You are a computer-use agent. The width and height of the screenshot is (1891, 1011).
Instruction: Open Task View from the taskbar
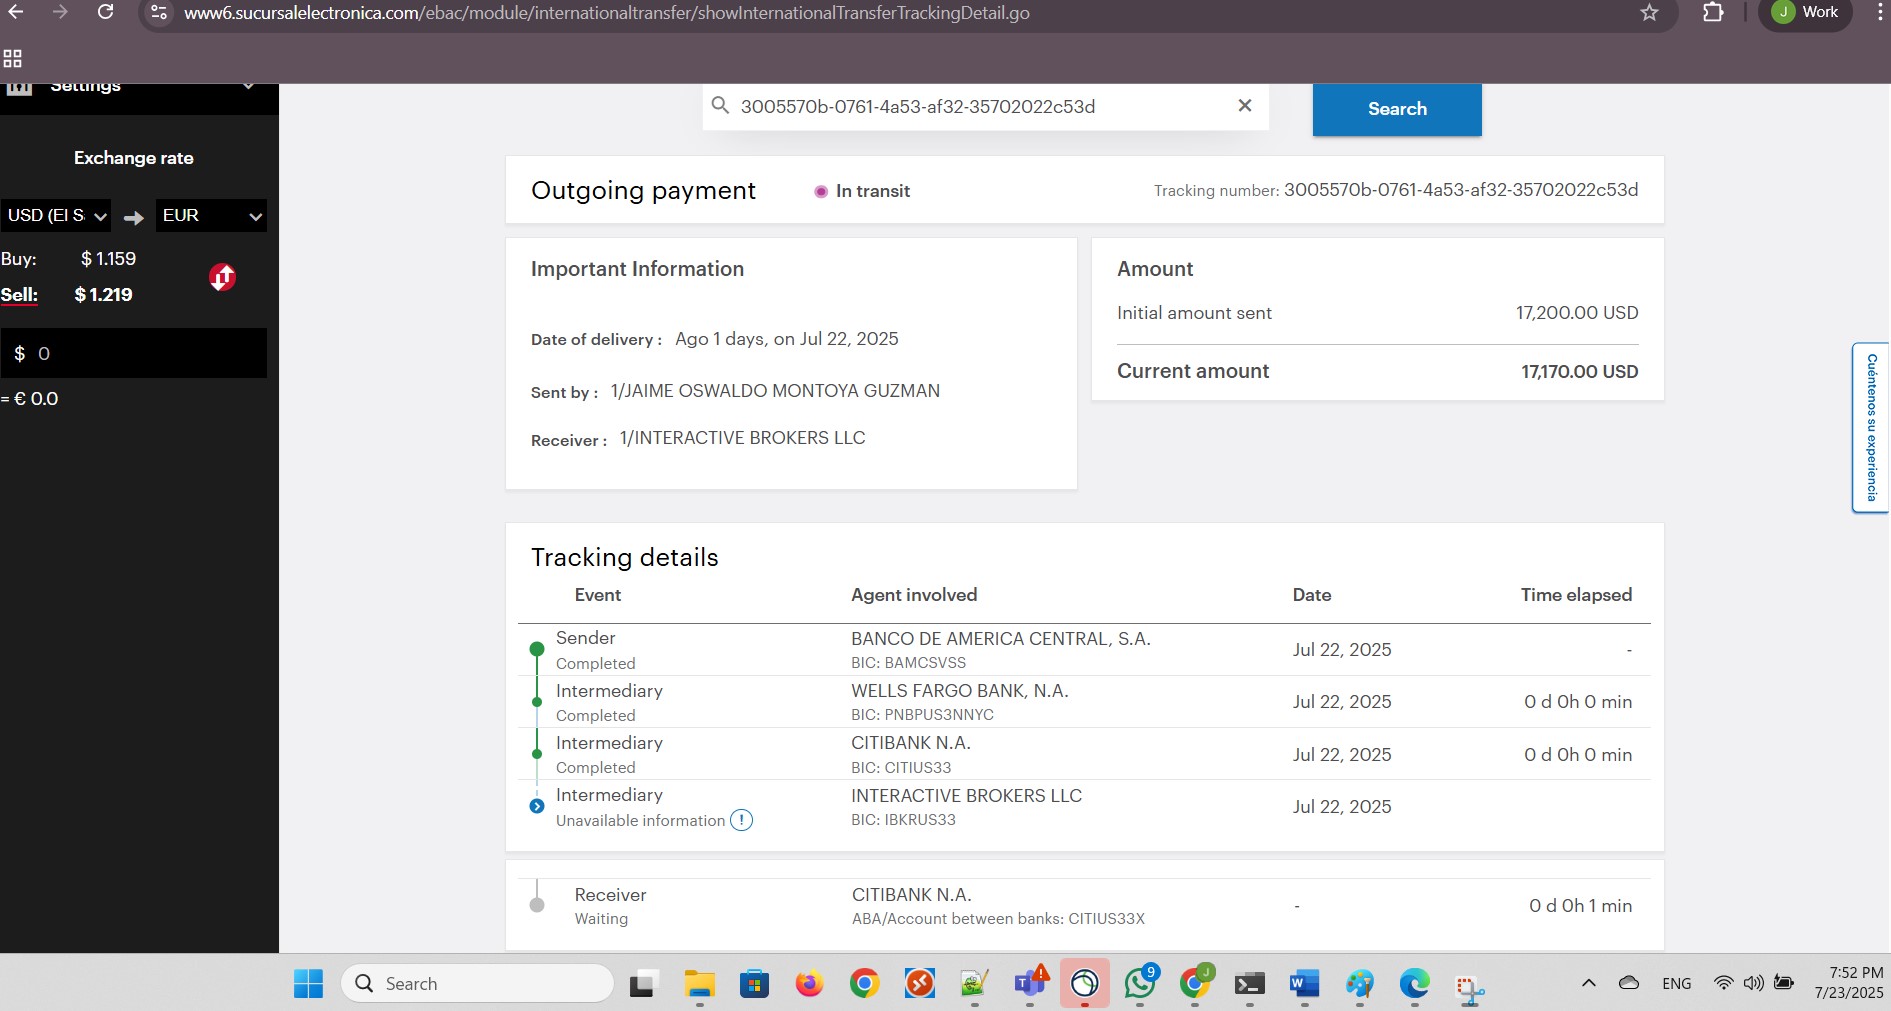[x=644, y=984]
